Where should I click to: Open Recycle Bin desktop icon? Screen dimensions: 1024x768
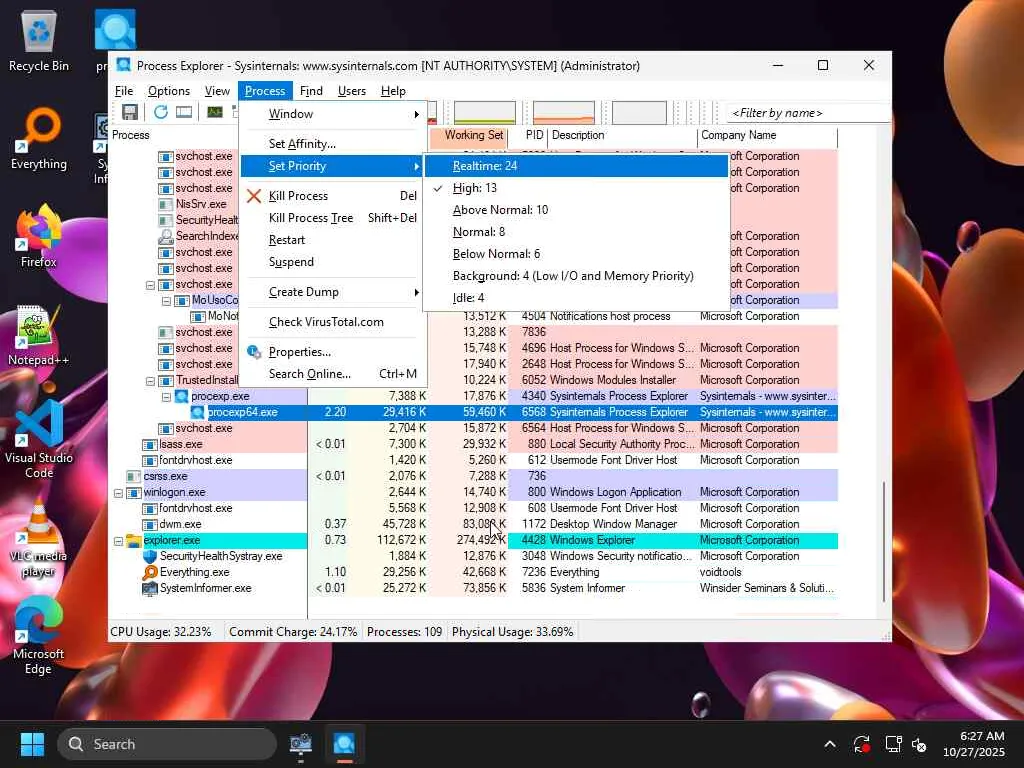click(x=39, y=41)
